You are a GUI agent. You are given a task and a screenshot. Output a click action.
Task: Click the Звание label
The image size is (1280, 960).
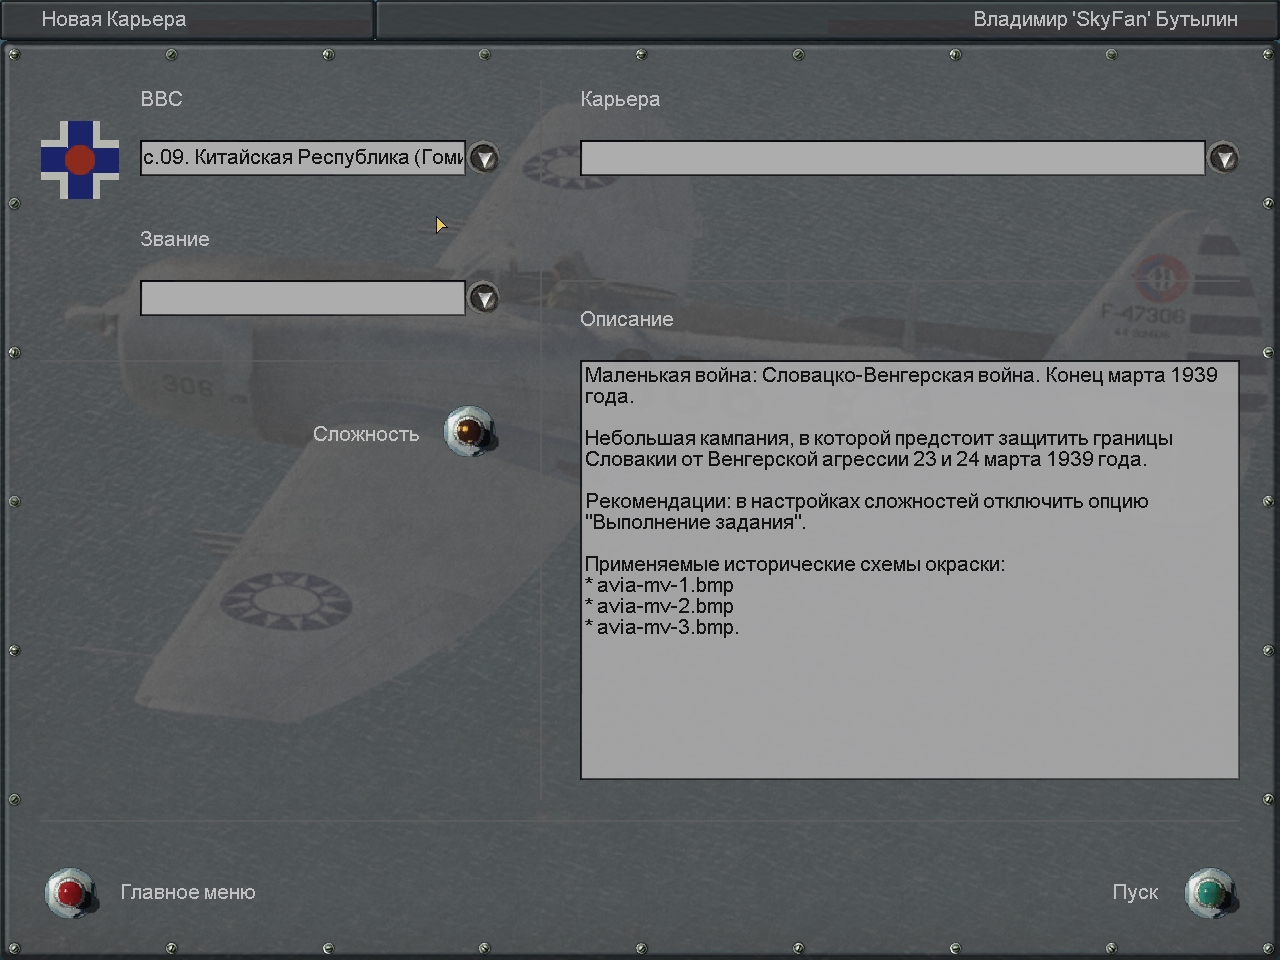(175, 239)
